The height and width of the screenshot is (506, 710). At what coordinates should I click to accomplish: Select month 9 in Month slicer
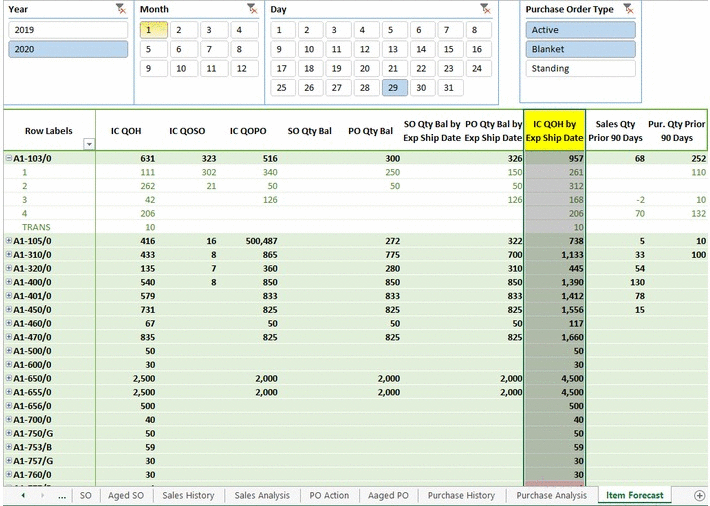[x=154, y=68]
